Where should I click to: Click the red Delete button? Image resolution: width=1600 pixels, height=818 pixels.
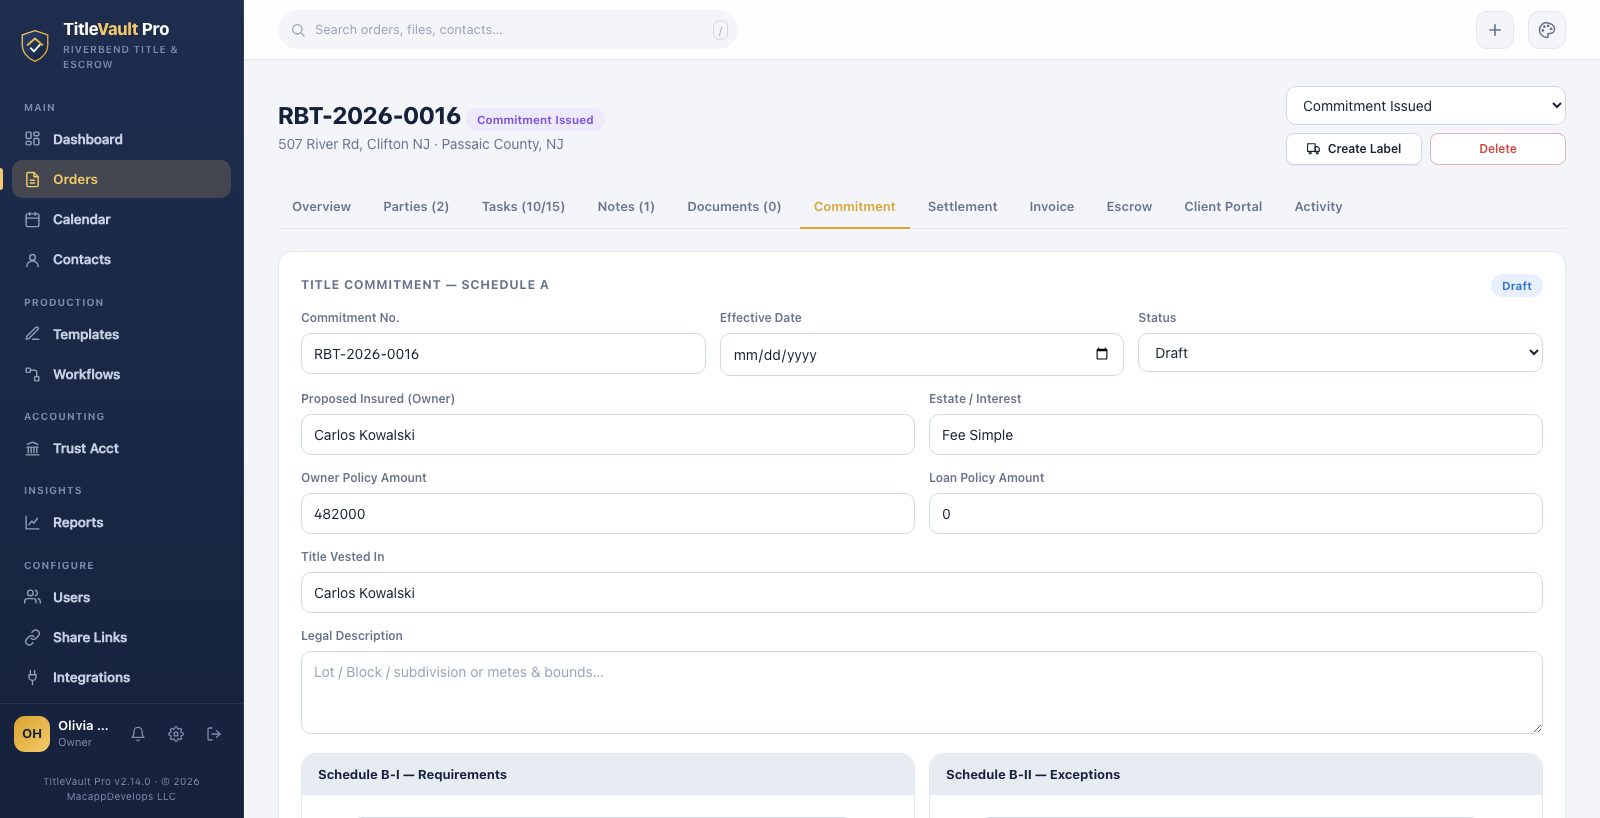tap(1498, 149)
